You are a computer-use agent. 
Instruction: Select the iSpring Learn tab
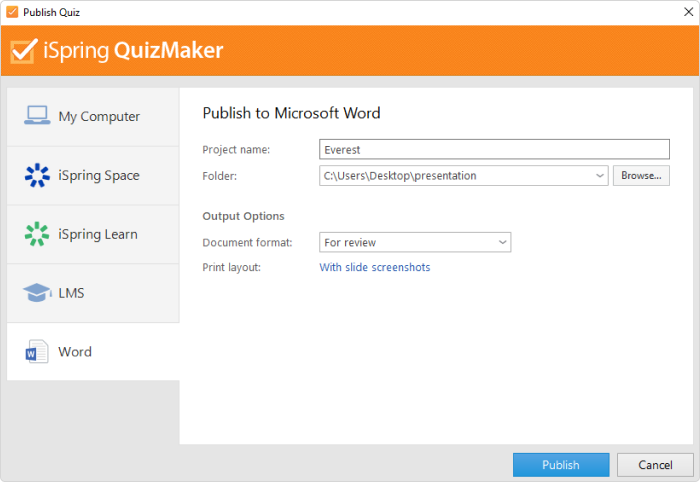coord(93,234)
